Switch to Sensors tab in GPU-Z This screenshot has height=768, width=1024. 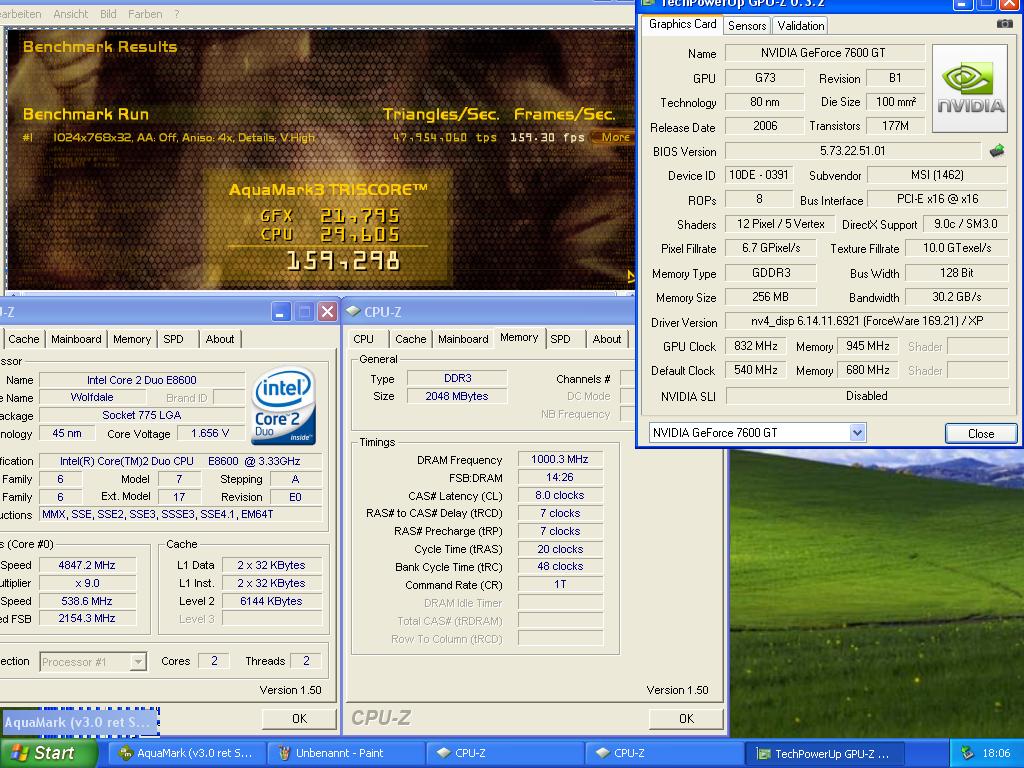pyautogui.click(x=746, y=25)
